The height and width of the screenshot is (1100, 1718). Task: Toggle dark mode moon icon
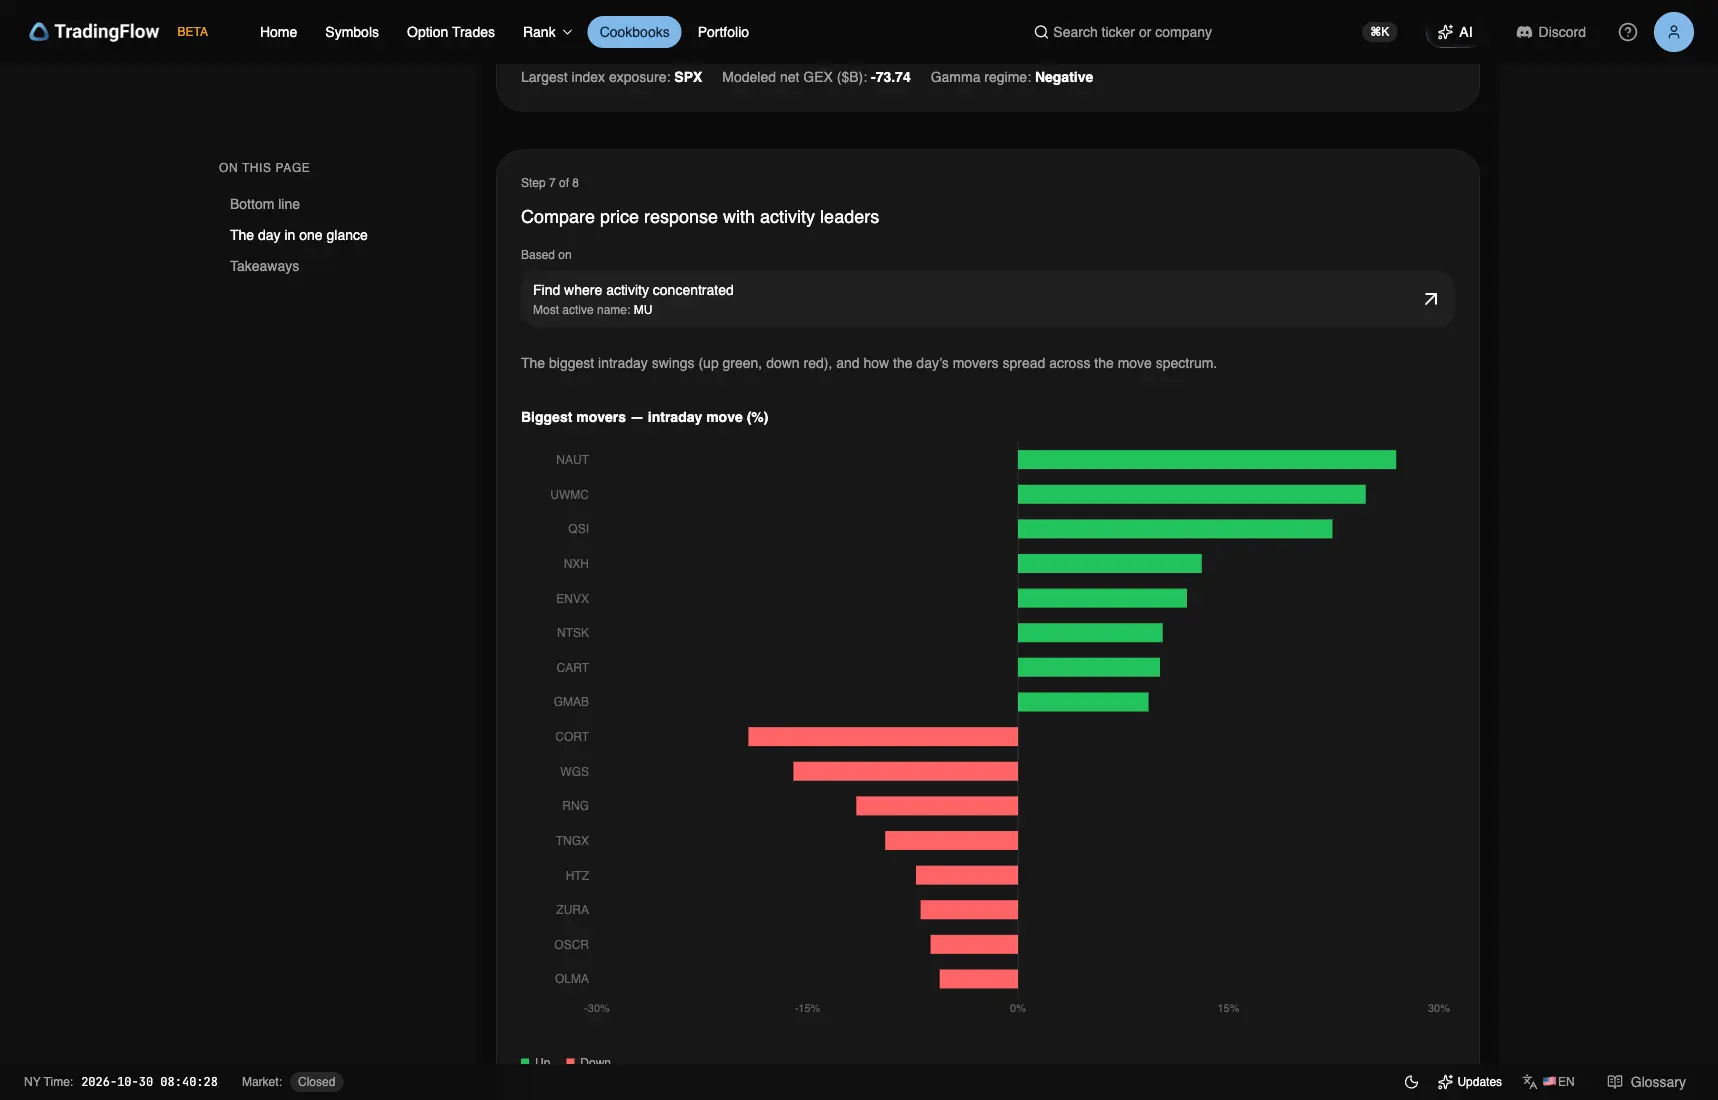[x=1411, y=1082]
